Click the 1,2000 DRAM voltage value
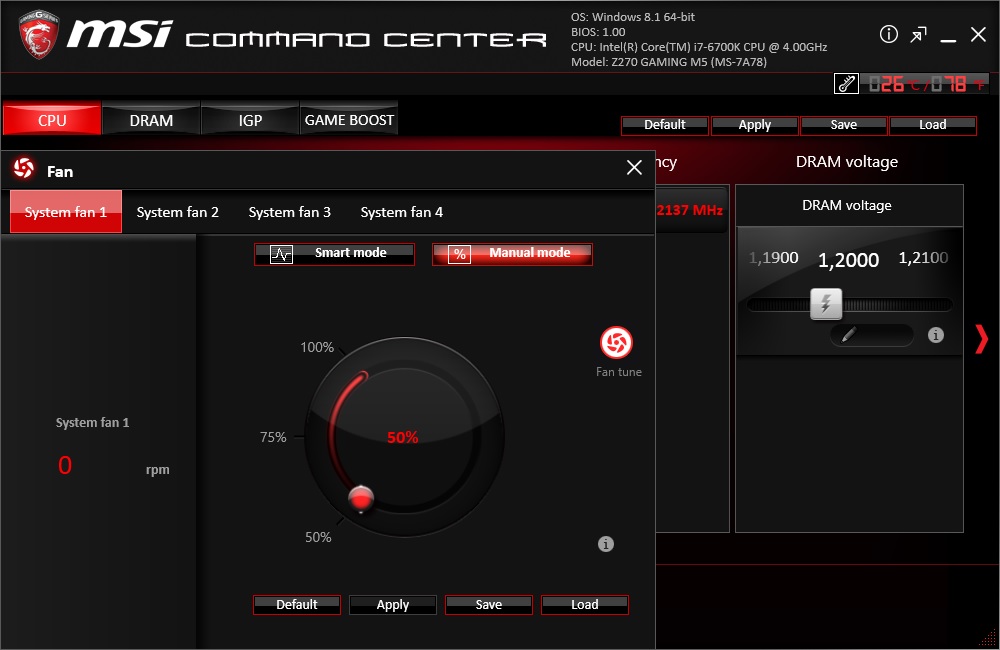 [x=848, y=260]
